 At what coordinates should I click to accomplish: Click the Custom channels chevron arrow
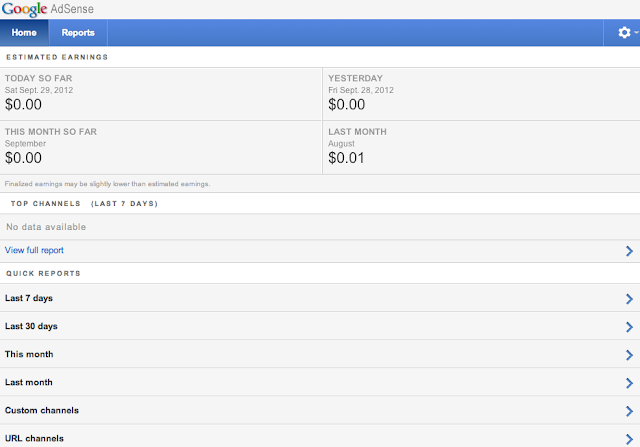[x=629, y=410]
